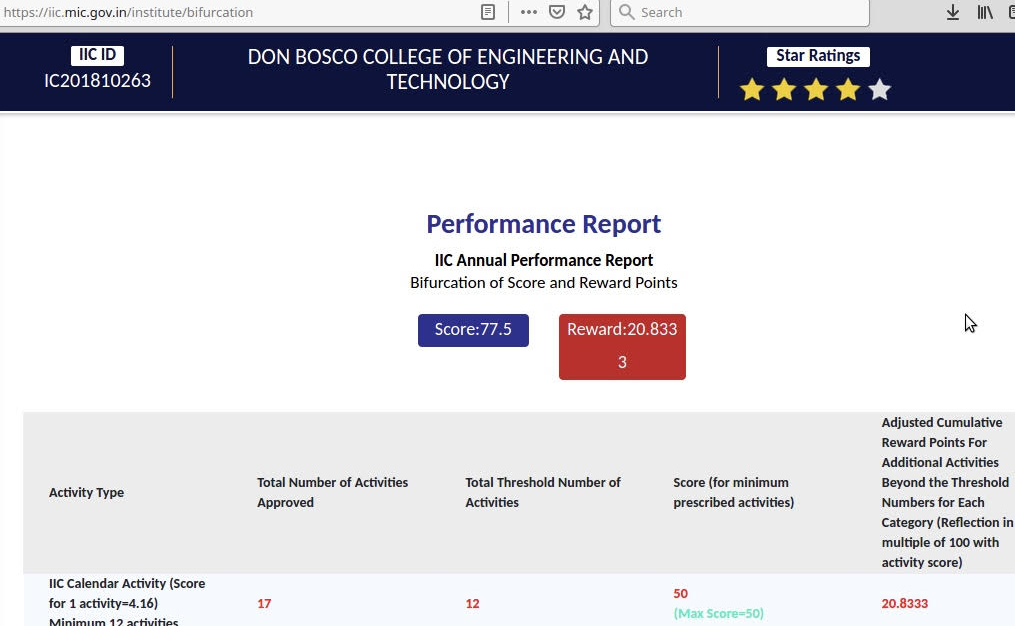Save page to Pocket icon
1015x626 pixels.
coord(557,12)
